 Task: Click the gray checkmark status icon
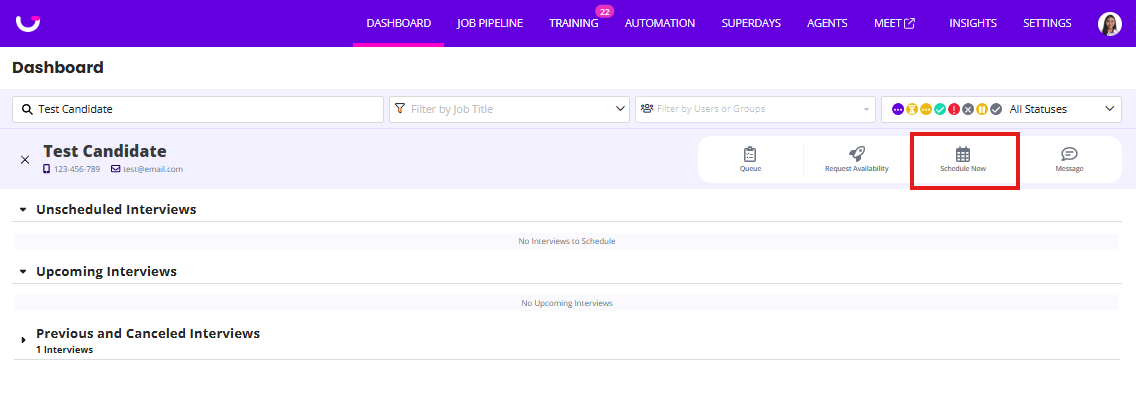pyautogui.click(x=996, y=109)
